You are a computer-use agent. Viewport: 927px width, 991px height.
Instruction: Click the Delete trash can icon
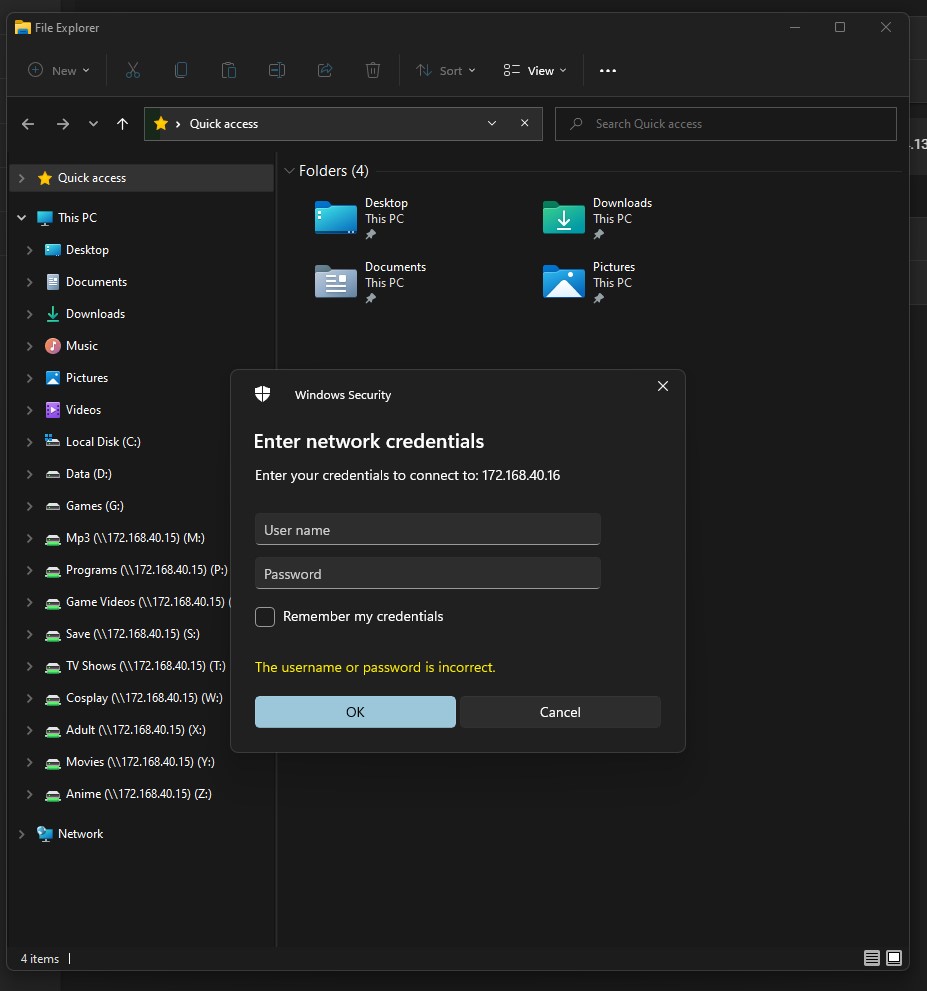click(x=373, y=70)
